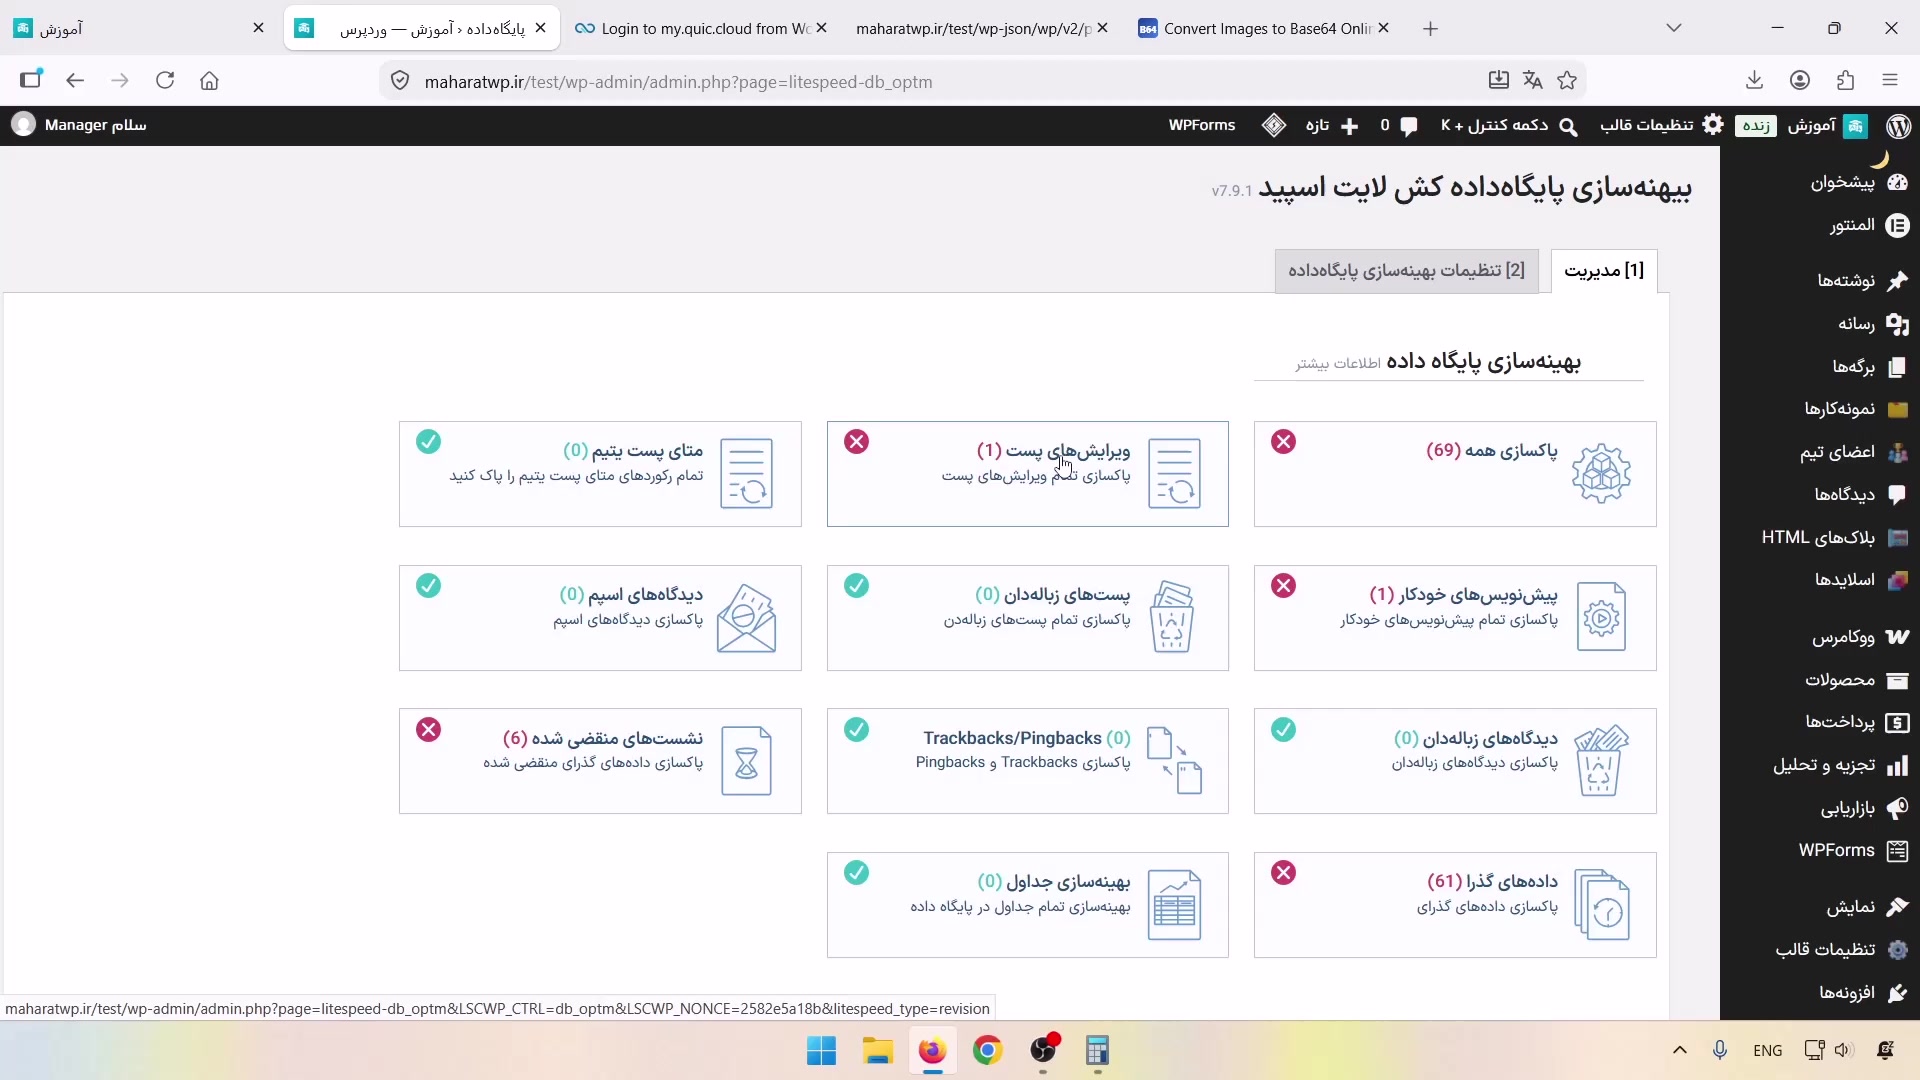Click the transients clock pages icon
Viewport: 1920px width, 1080px height.
(x=1601, y=905)
